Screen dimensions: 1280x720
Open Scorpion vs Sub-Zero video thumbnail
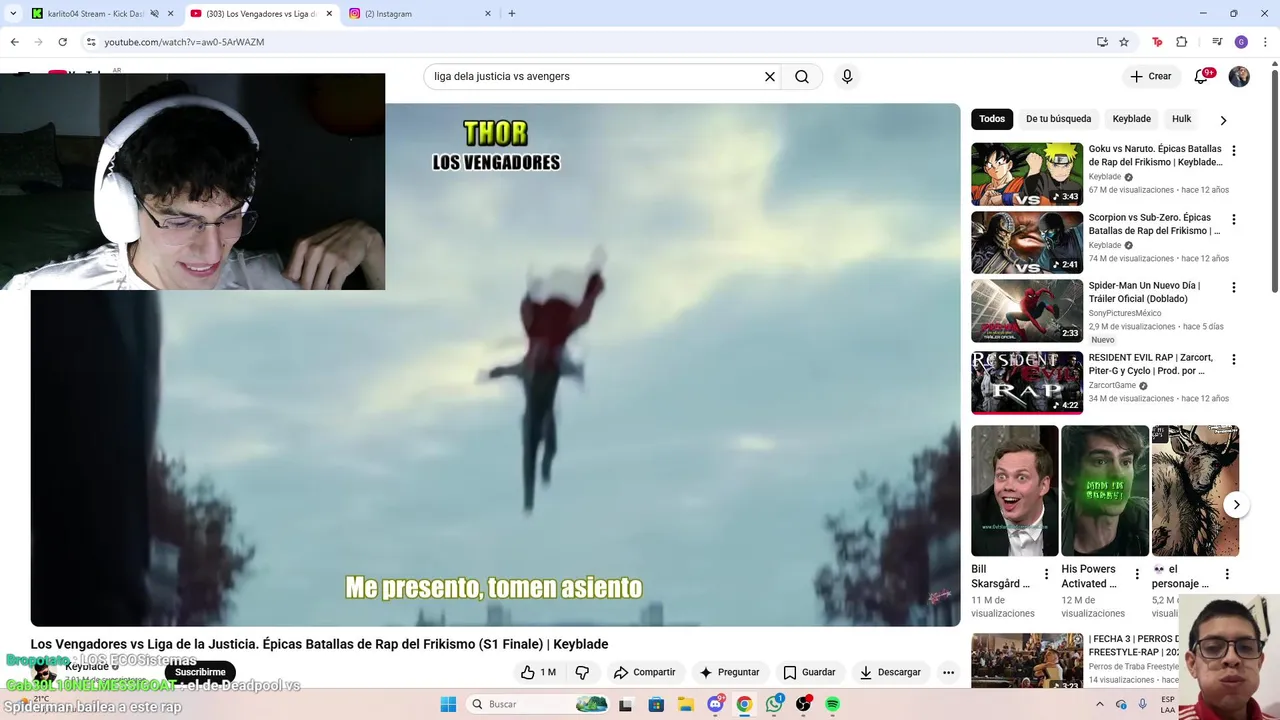point(1027,242)
